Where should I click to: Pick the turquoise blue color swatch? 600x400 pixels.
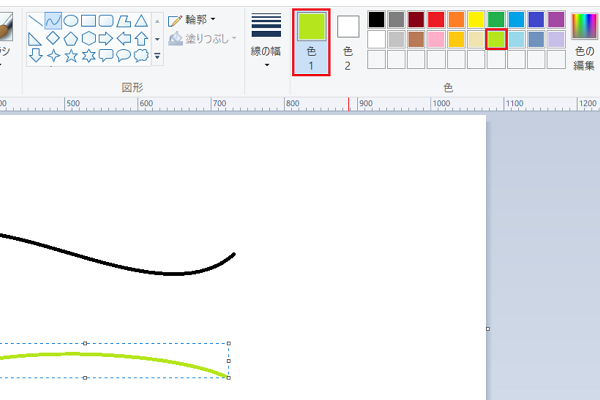[516, 20]
